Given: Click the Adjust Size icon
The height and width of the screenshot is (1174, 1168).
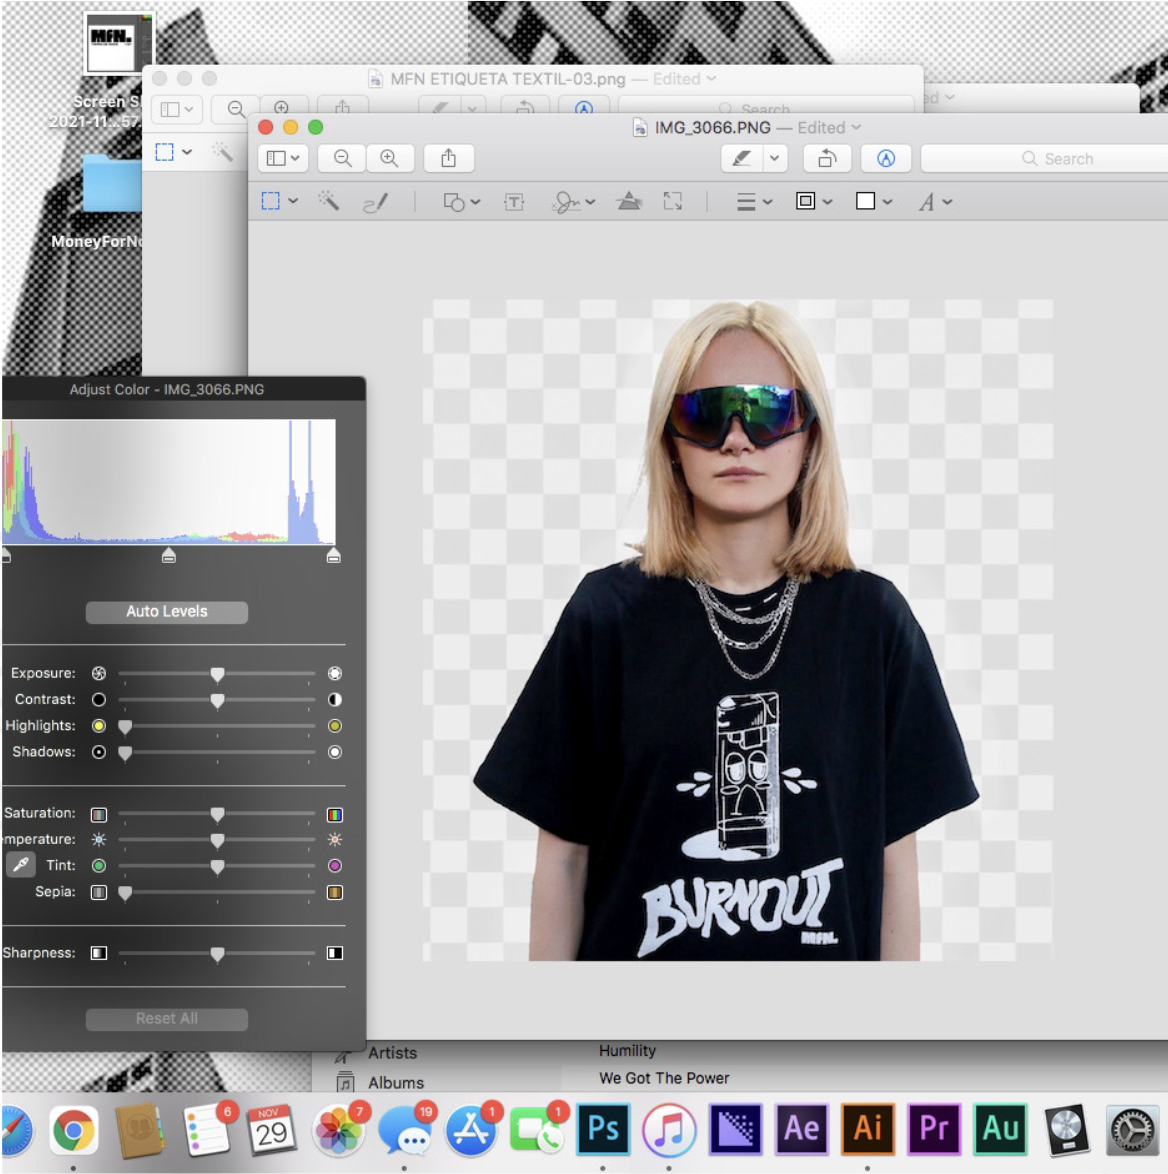Looking at the screenshot, I should (673, 202).
